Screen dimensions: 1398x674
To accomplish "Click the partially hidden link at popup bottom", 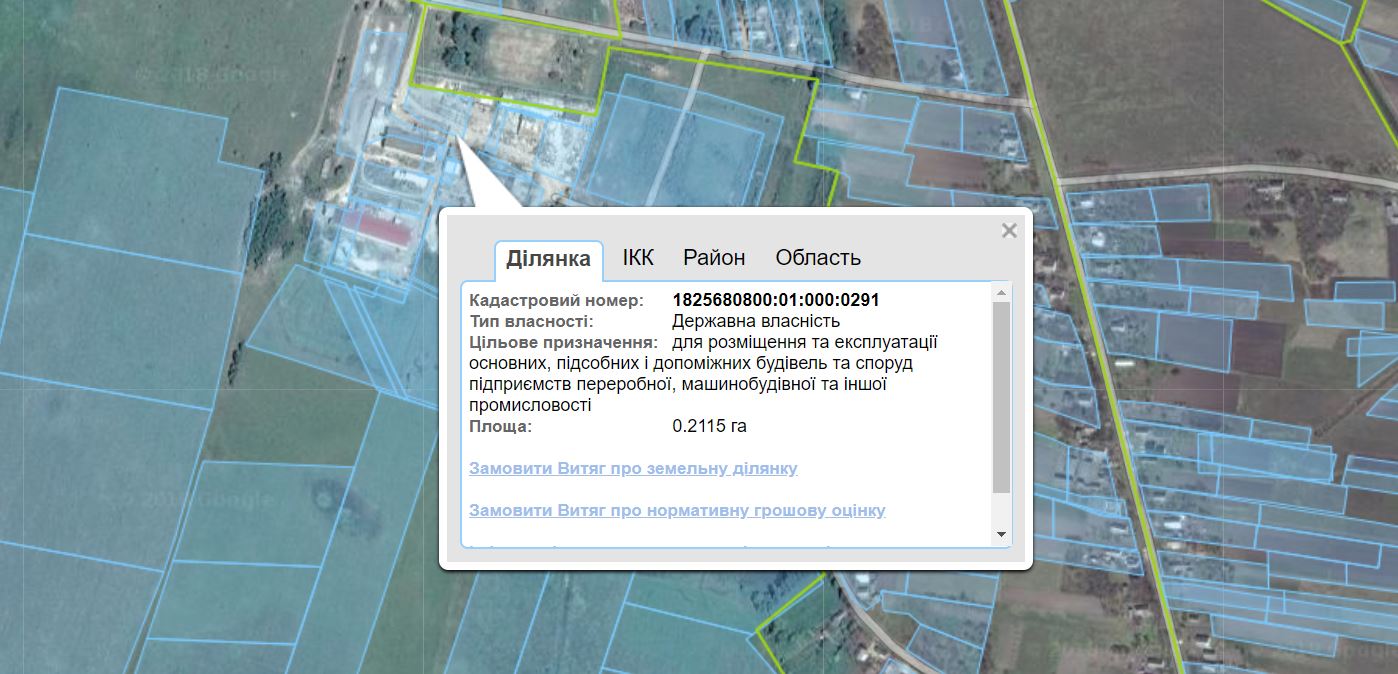I will point(650,544).
